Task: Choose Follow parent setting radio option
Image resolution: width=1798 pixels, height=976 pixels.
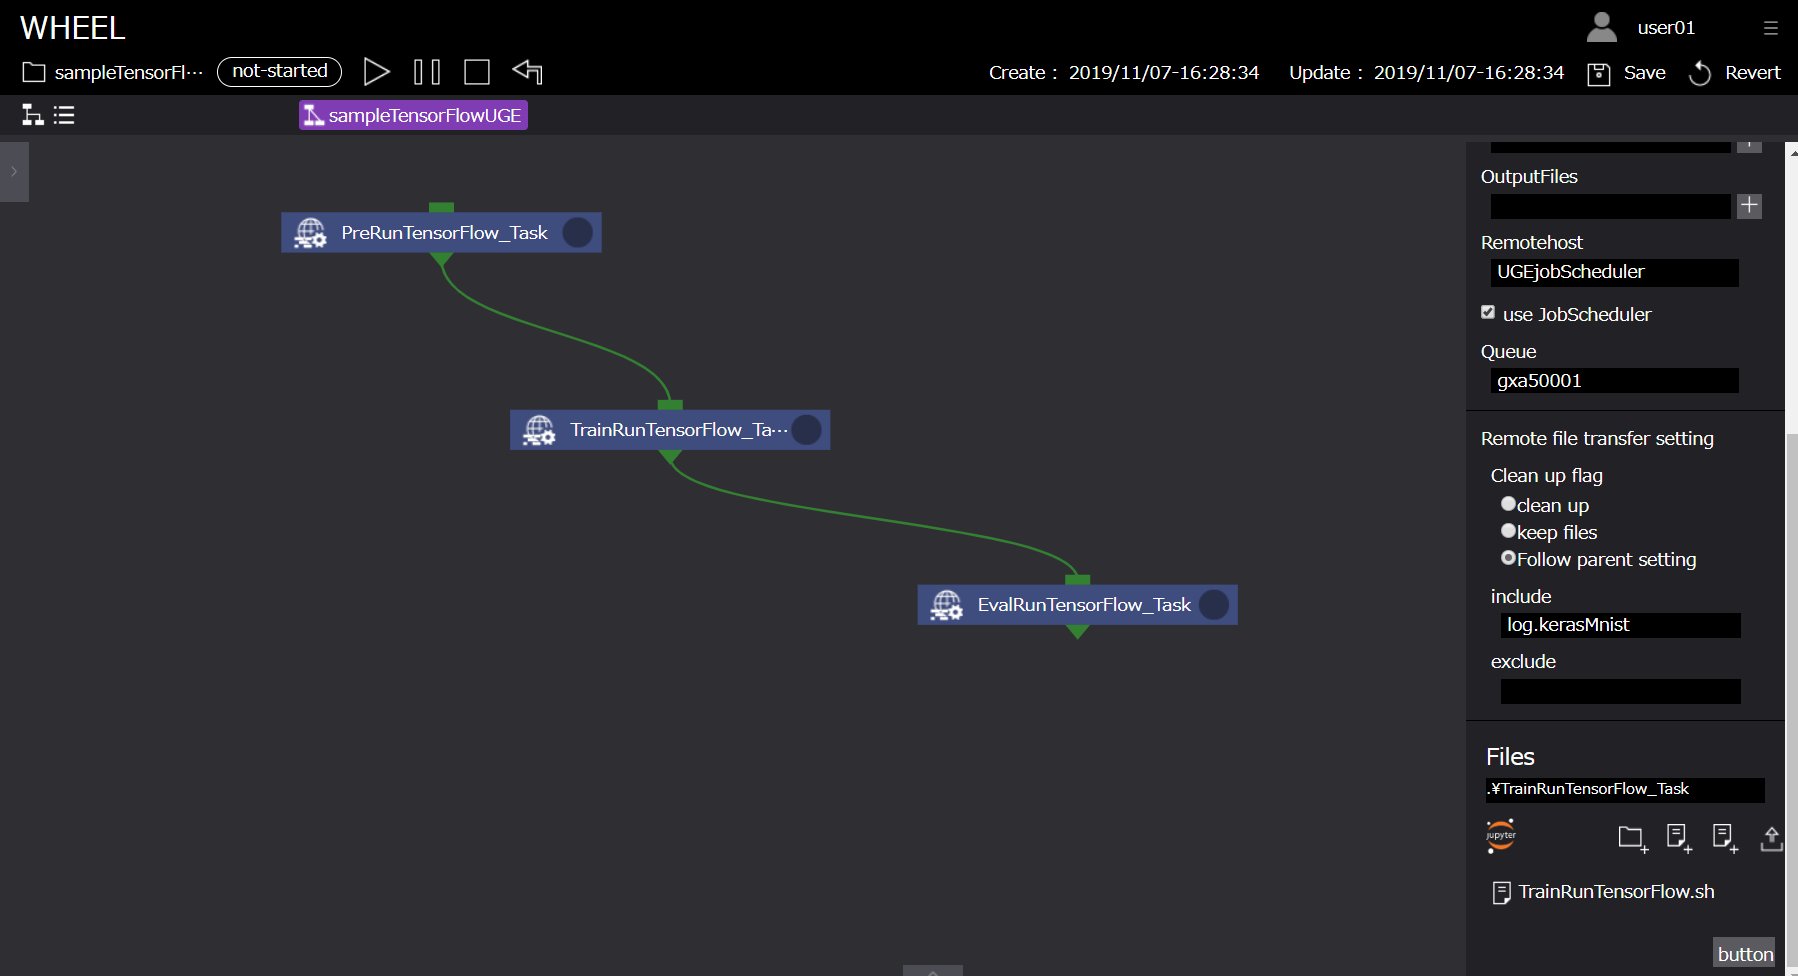Action: click(x=1508, y=558)
